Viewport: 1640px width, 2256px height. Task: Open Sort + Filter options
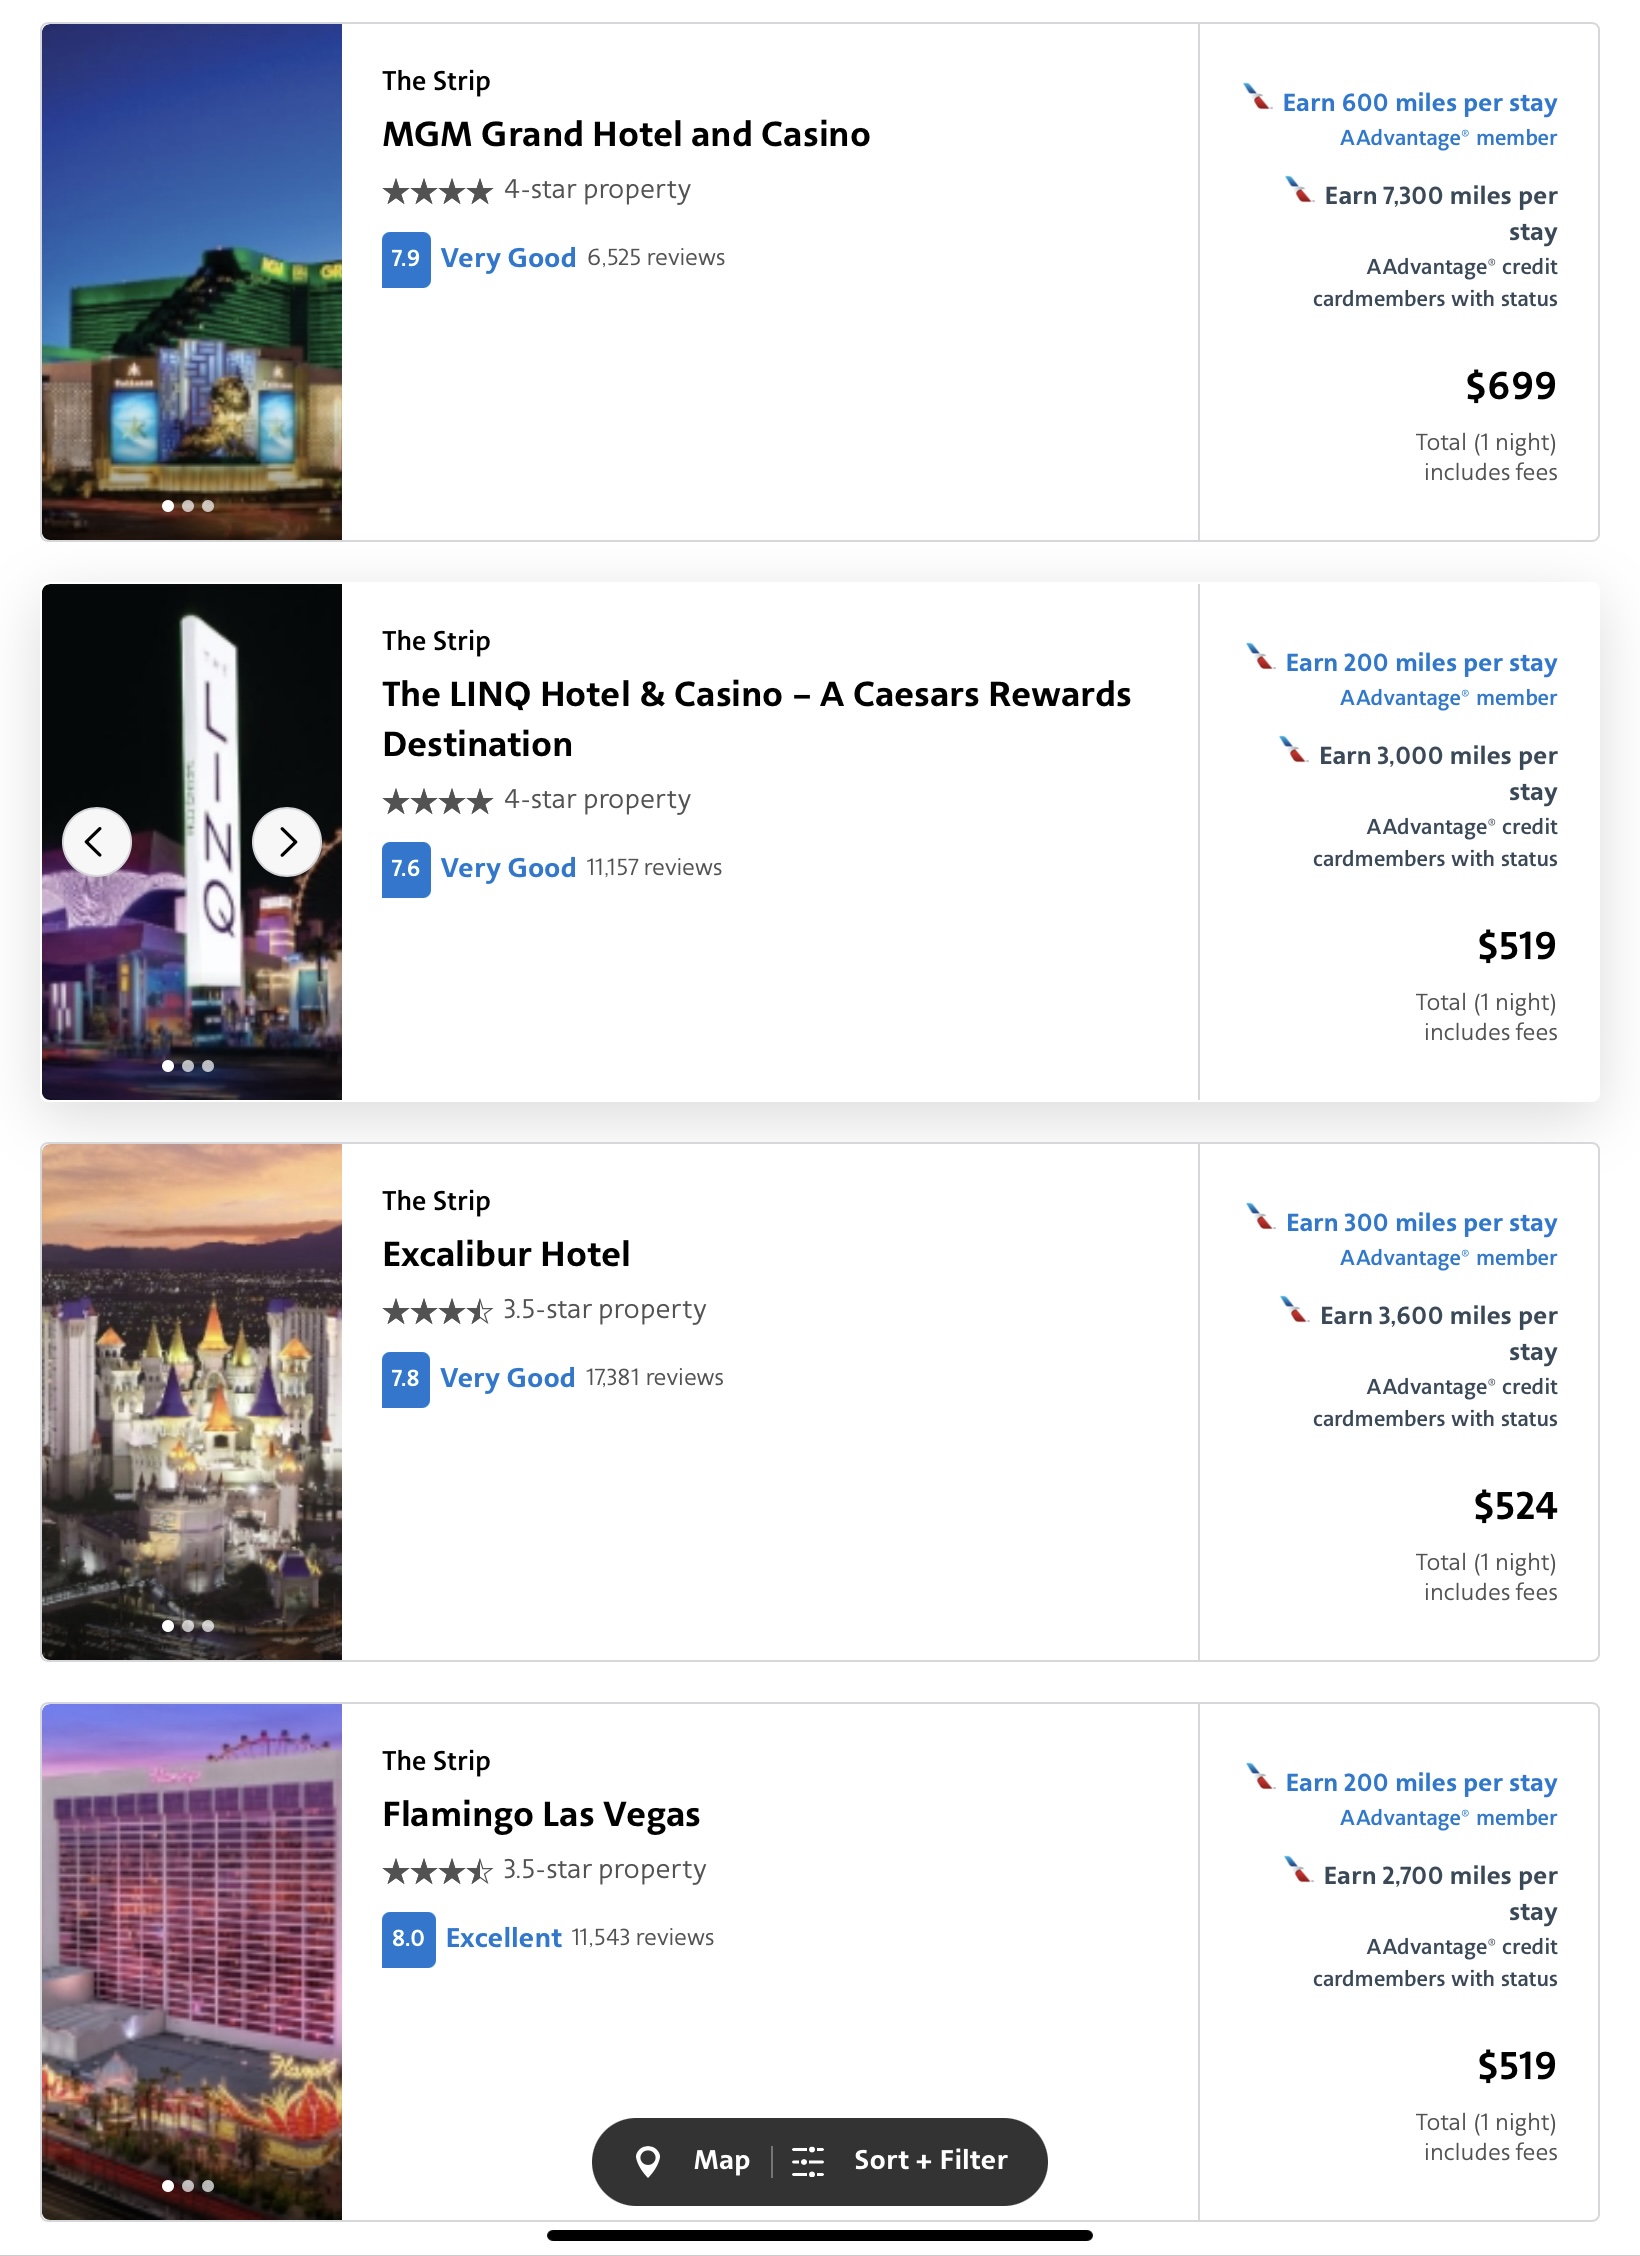tap(930, 2161)
